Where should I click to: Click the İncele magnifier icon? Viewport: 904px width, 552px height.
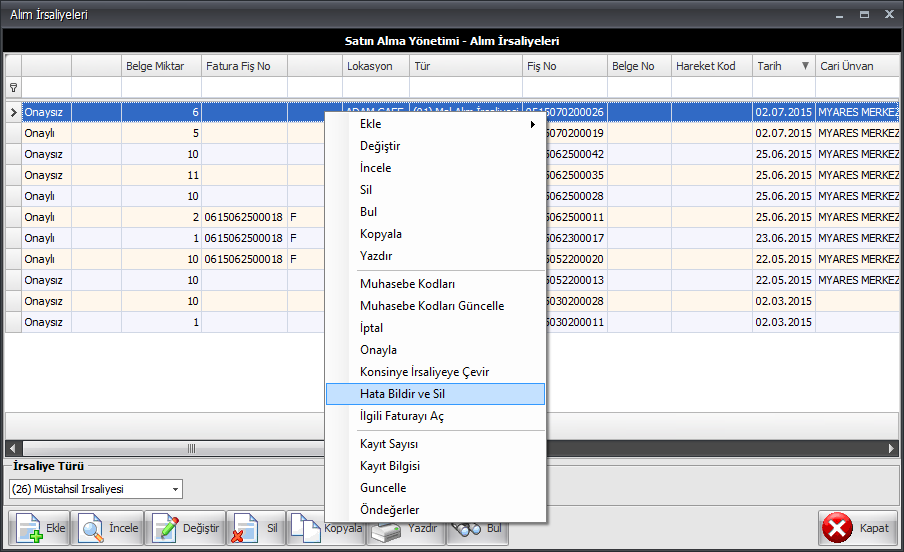point(92,528)
